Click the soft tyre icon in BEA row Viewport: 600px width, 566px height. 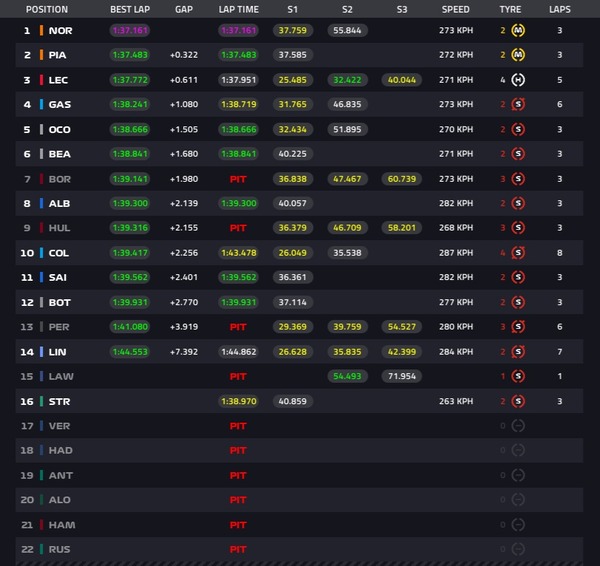pyautogui.click(x=518, y=154)
